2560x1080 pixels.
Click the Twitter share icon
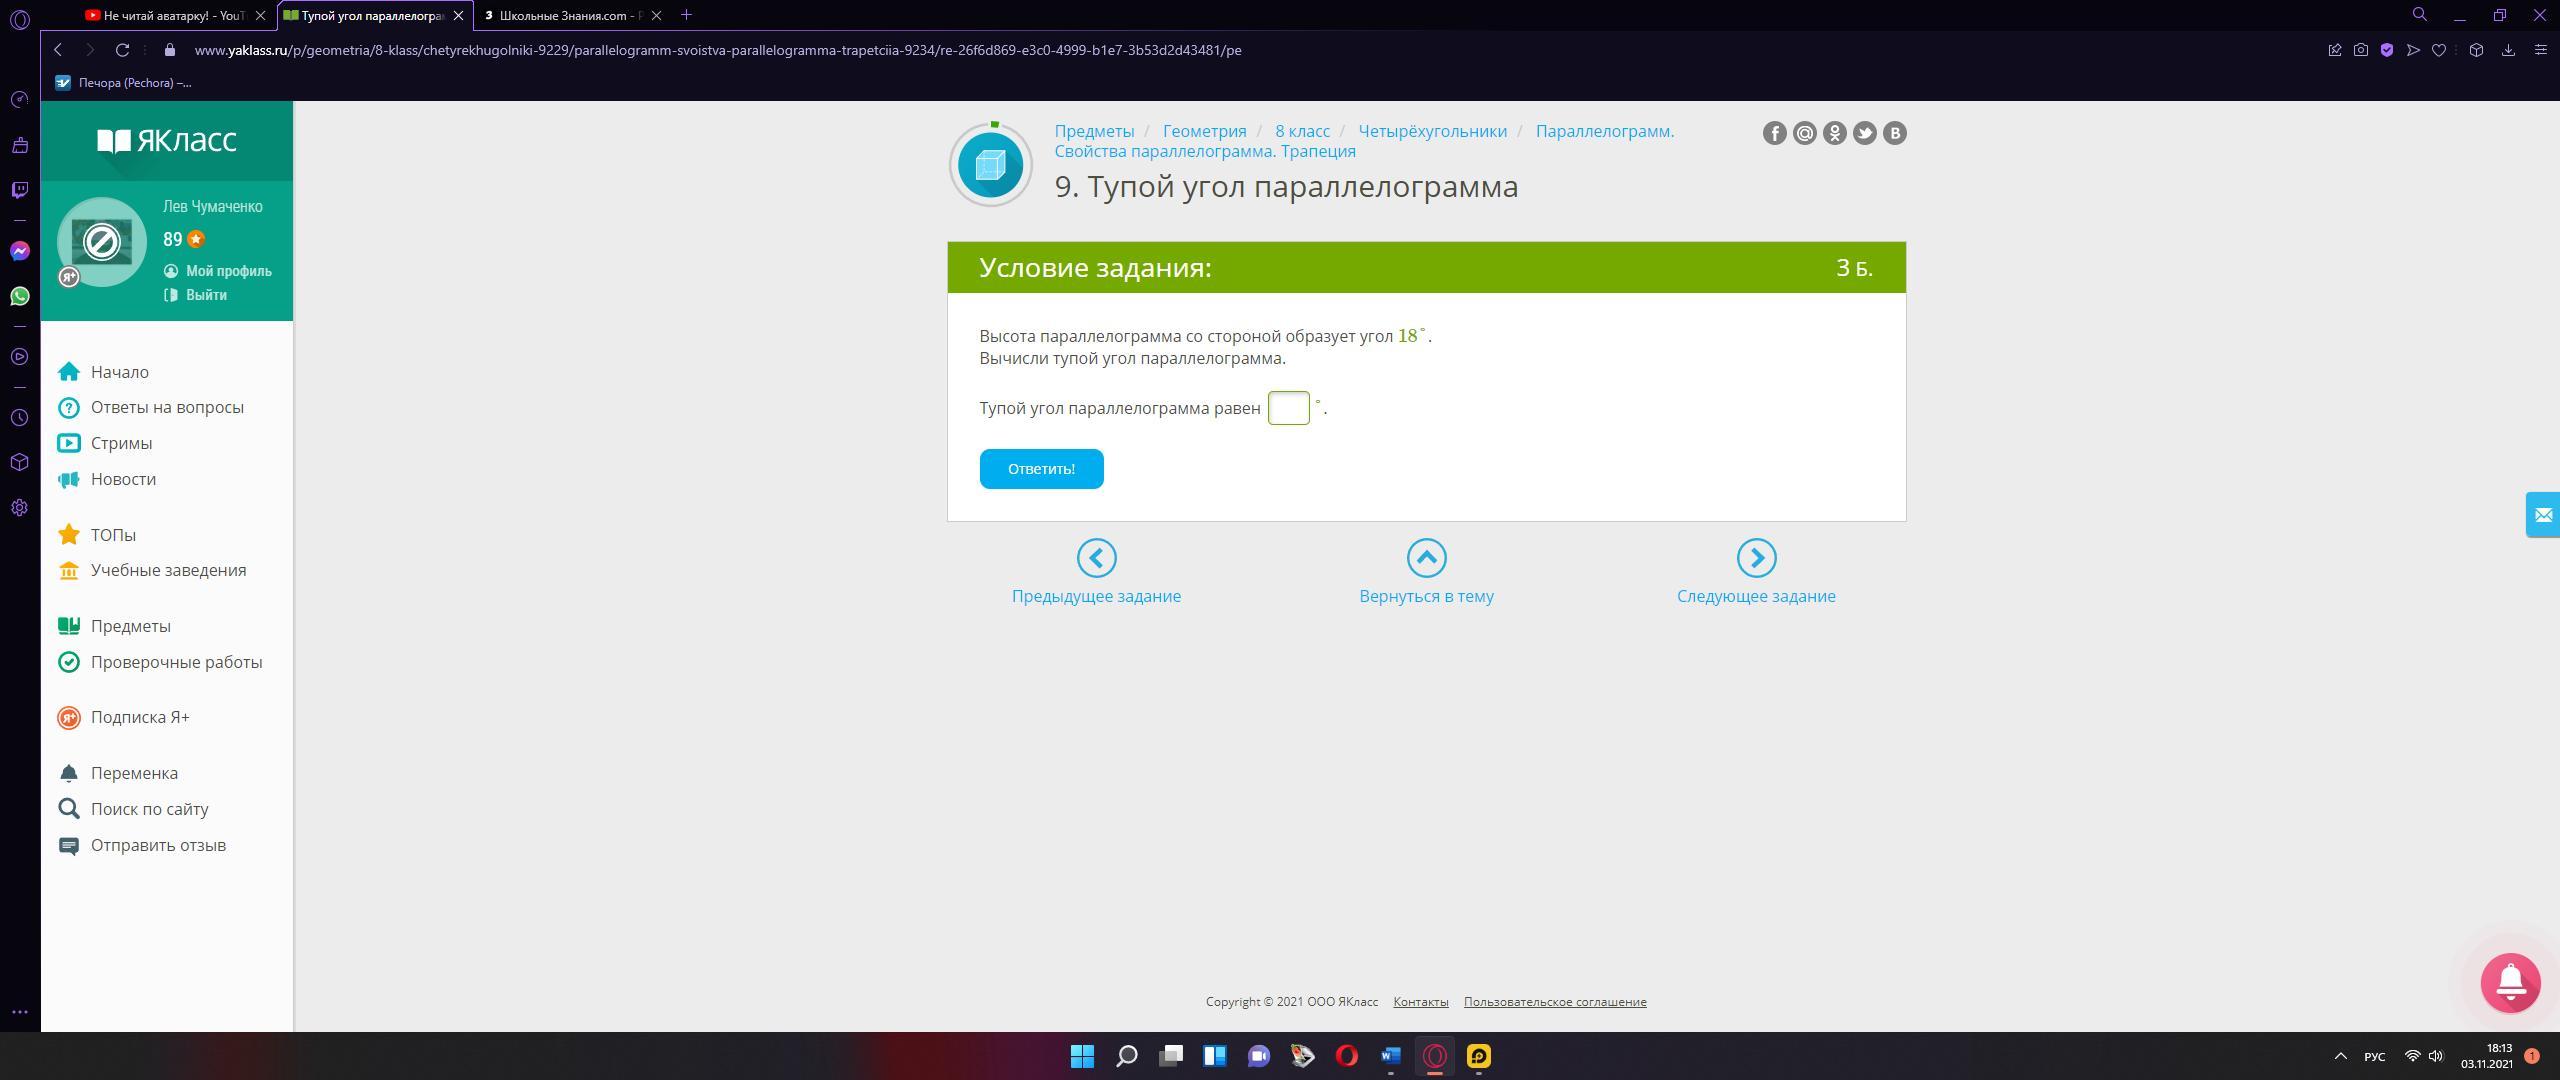(1864, 133)
